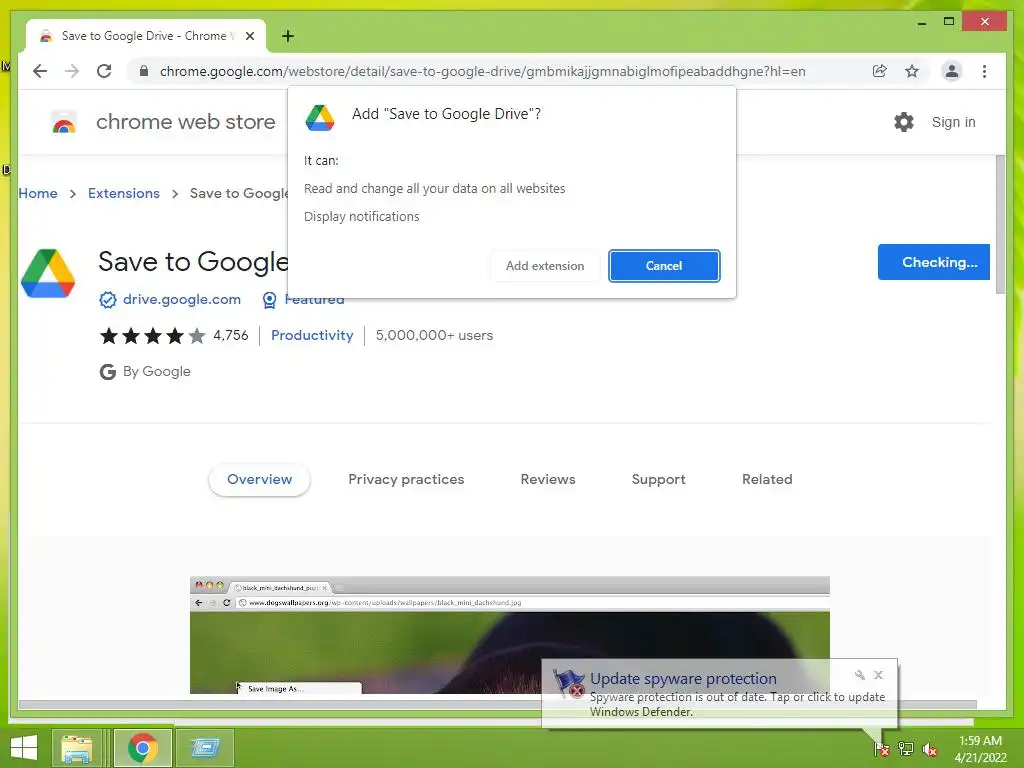The width and height of the screenshot is (1024, 768).
Task: Click the star rating row
Action: 152,336
